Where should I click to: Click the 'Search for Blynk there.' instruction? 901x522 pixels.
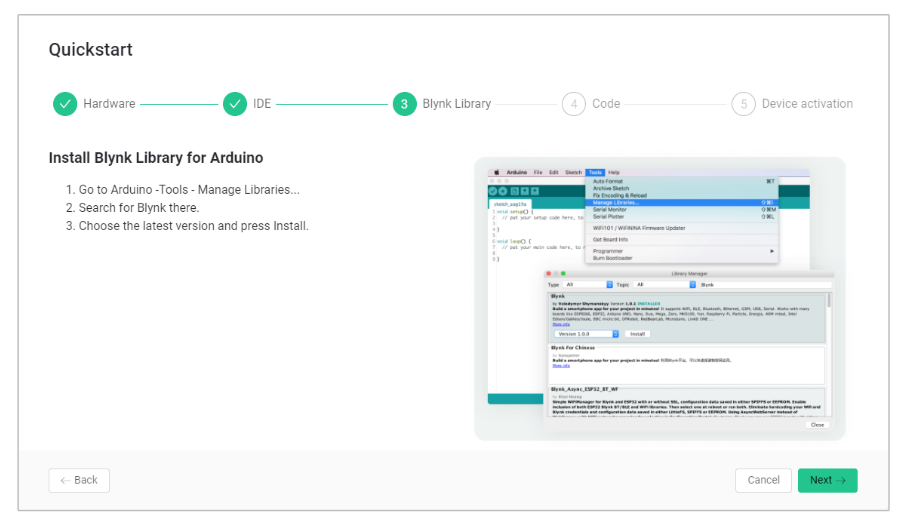click(138, 208)
